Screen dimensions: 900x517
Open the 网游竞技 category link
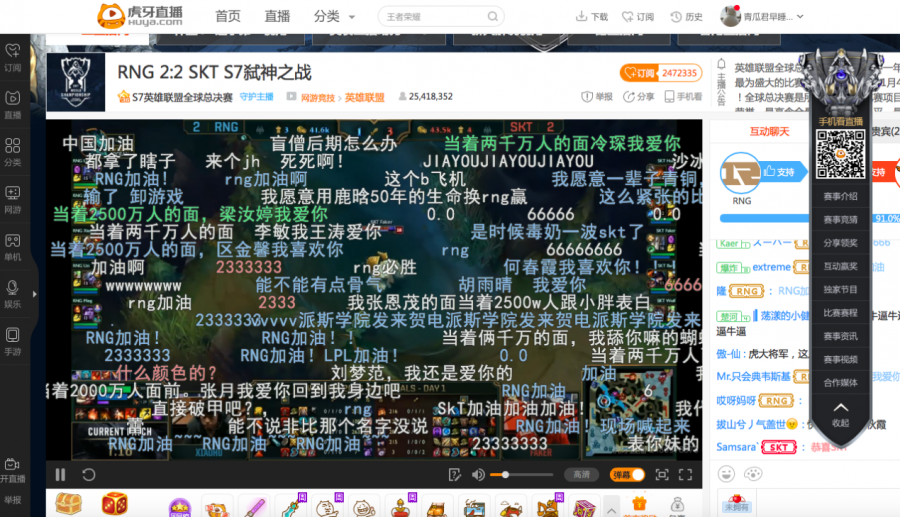tap(318, 98)
